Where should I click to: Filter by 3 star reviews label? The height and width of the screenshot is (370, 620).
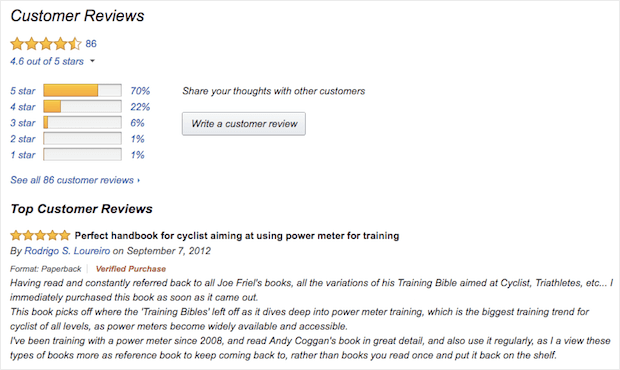click(23, 123)
